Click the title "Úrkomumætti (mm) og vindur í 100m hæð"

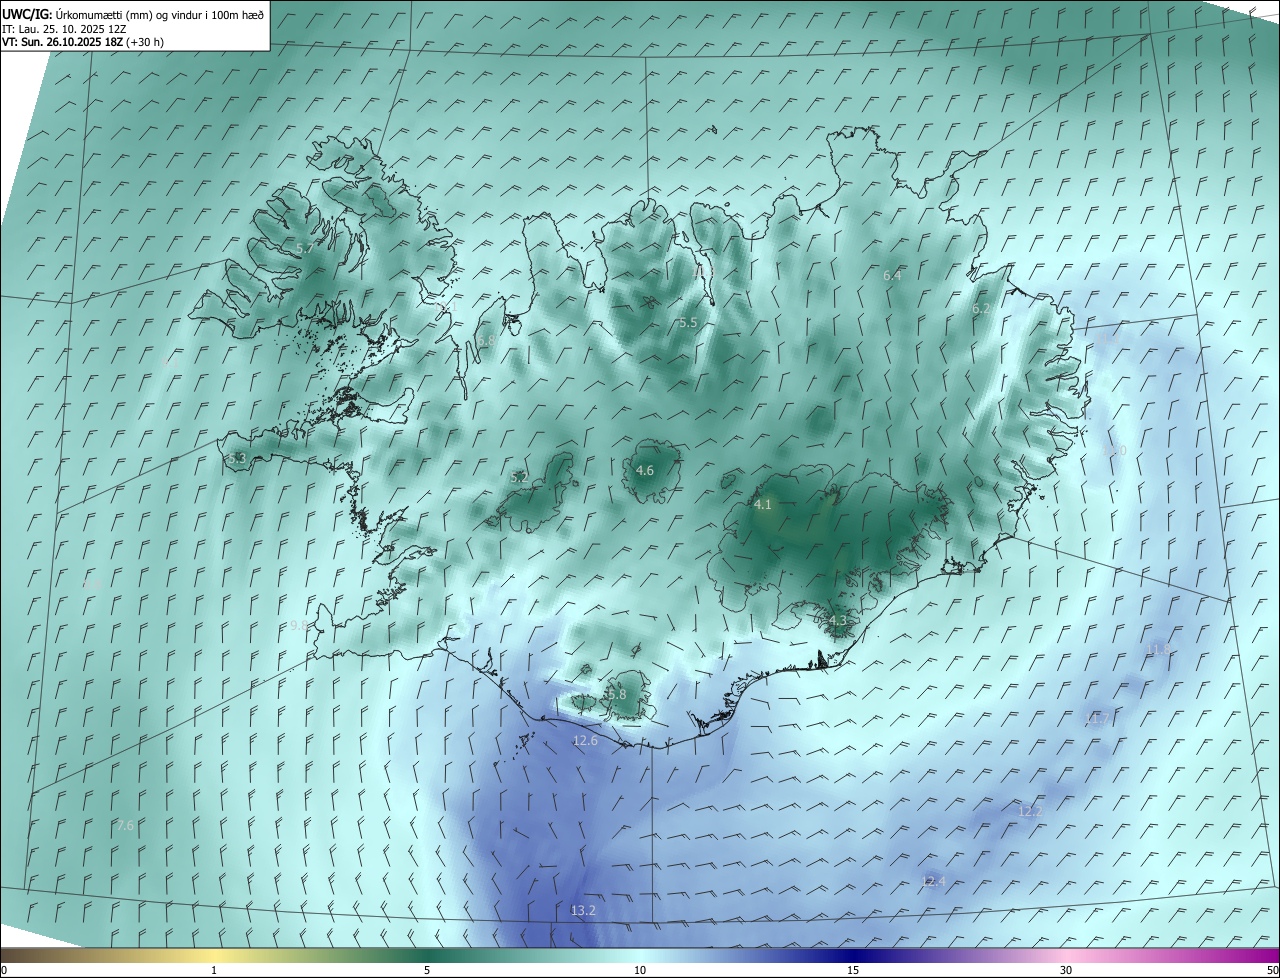click(160, 14)
